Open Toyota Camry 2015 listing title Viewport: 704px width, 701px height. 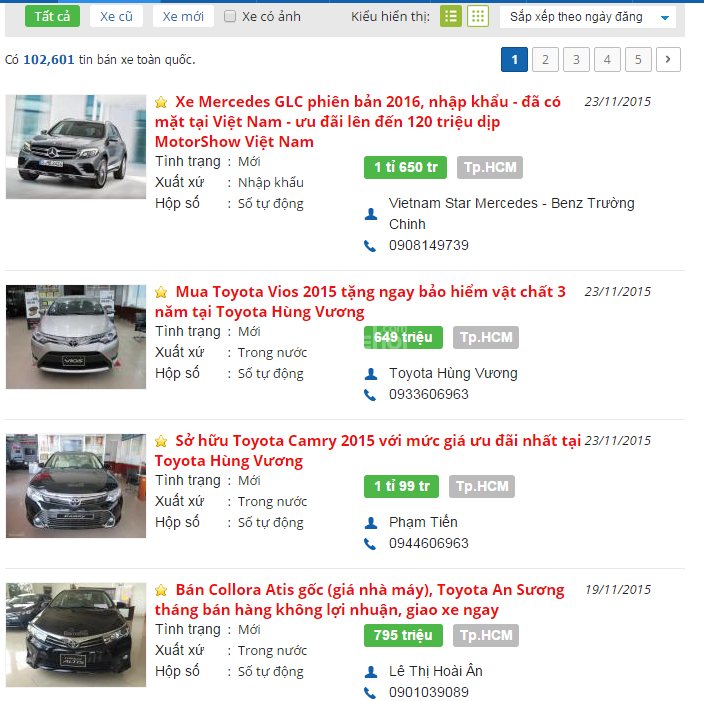coord(368,451)
